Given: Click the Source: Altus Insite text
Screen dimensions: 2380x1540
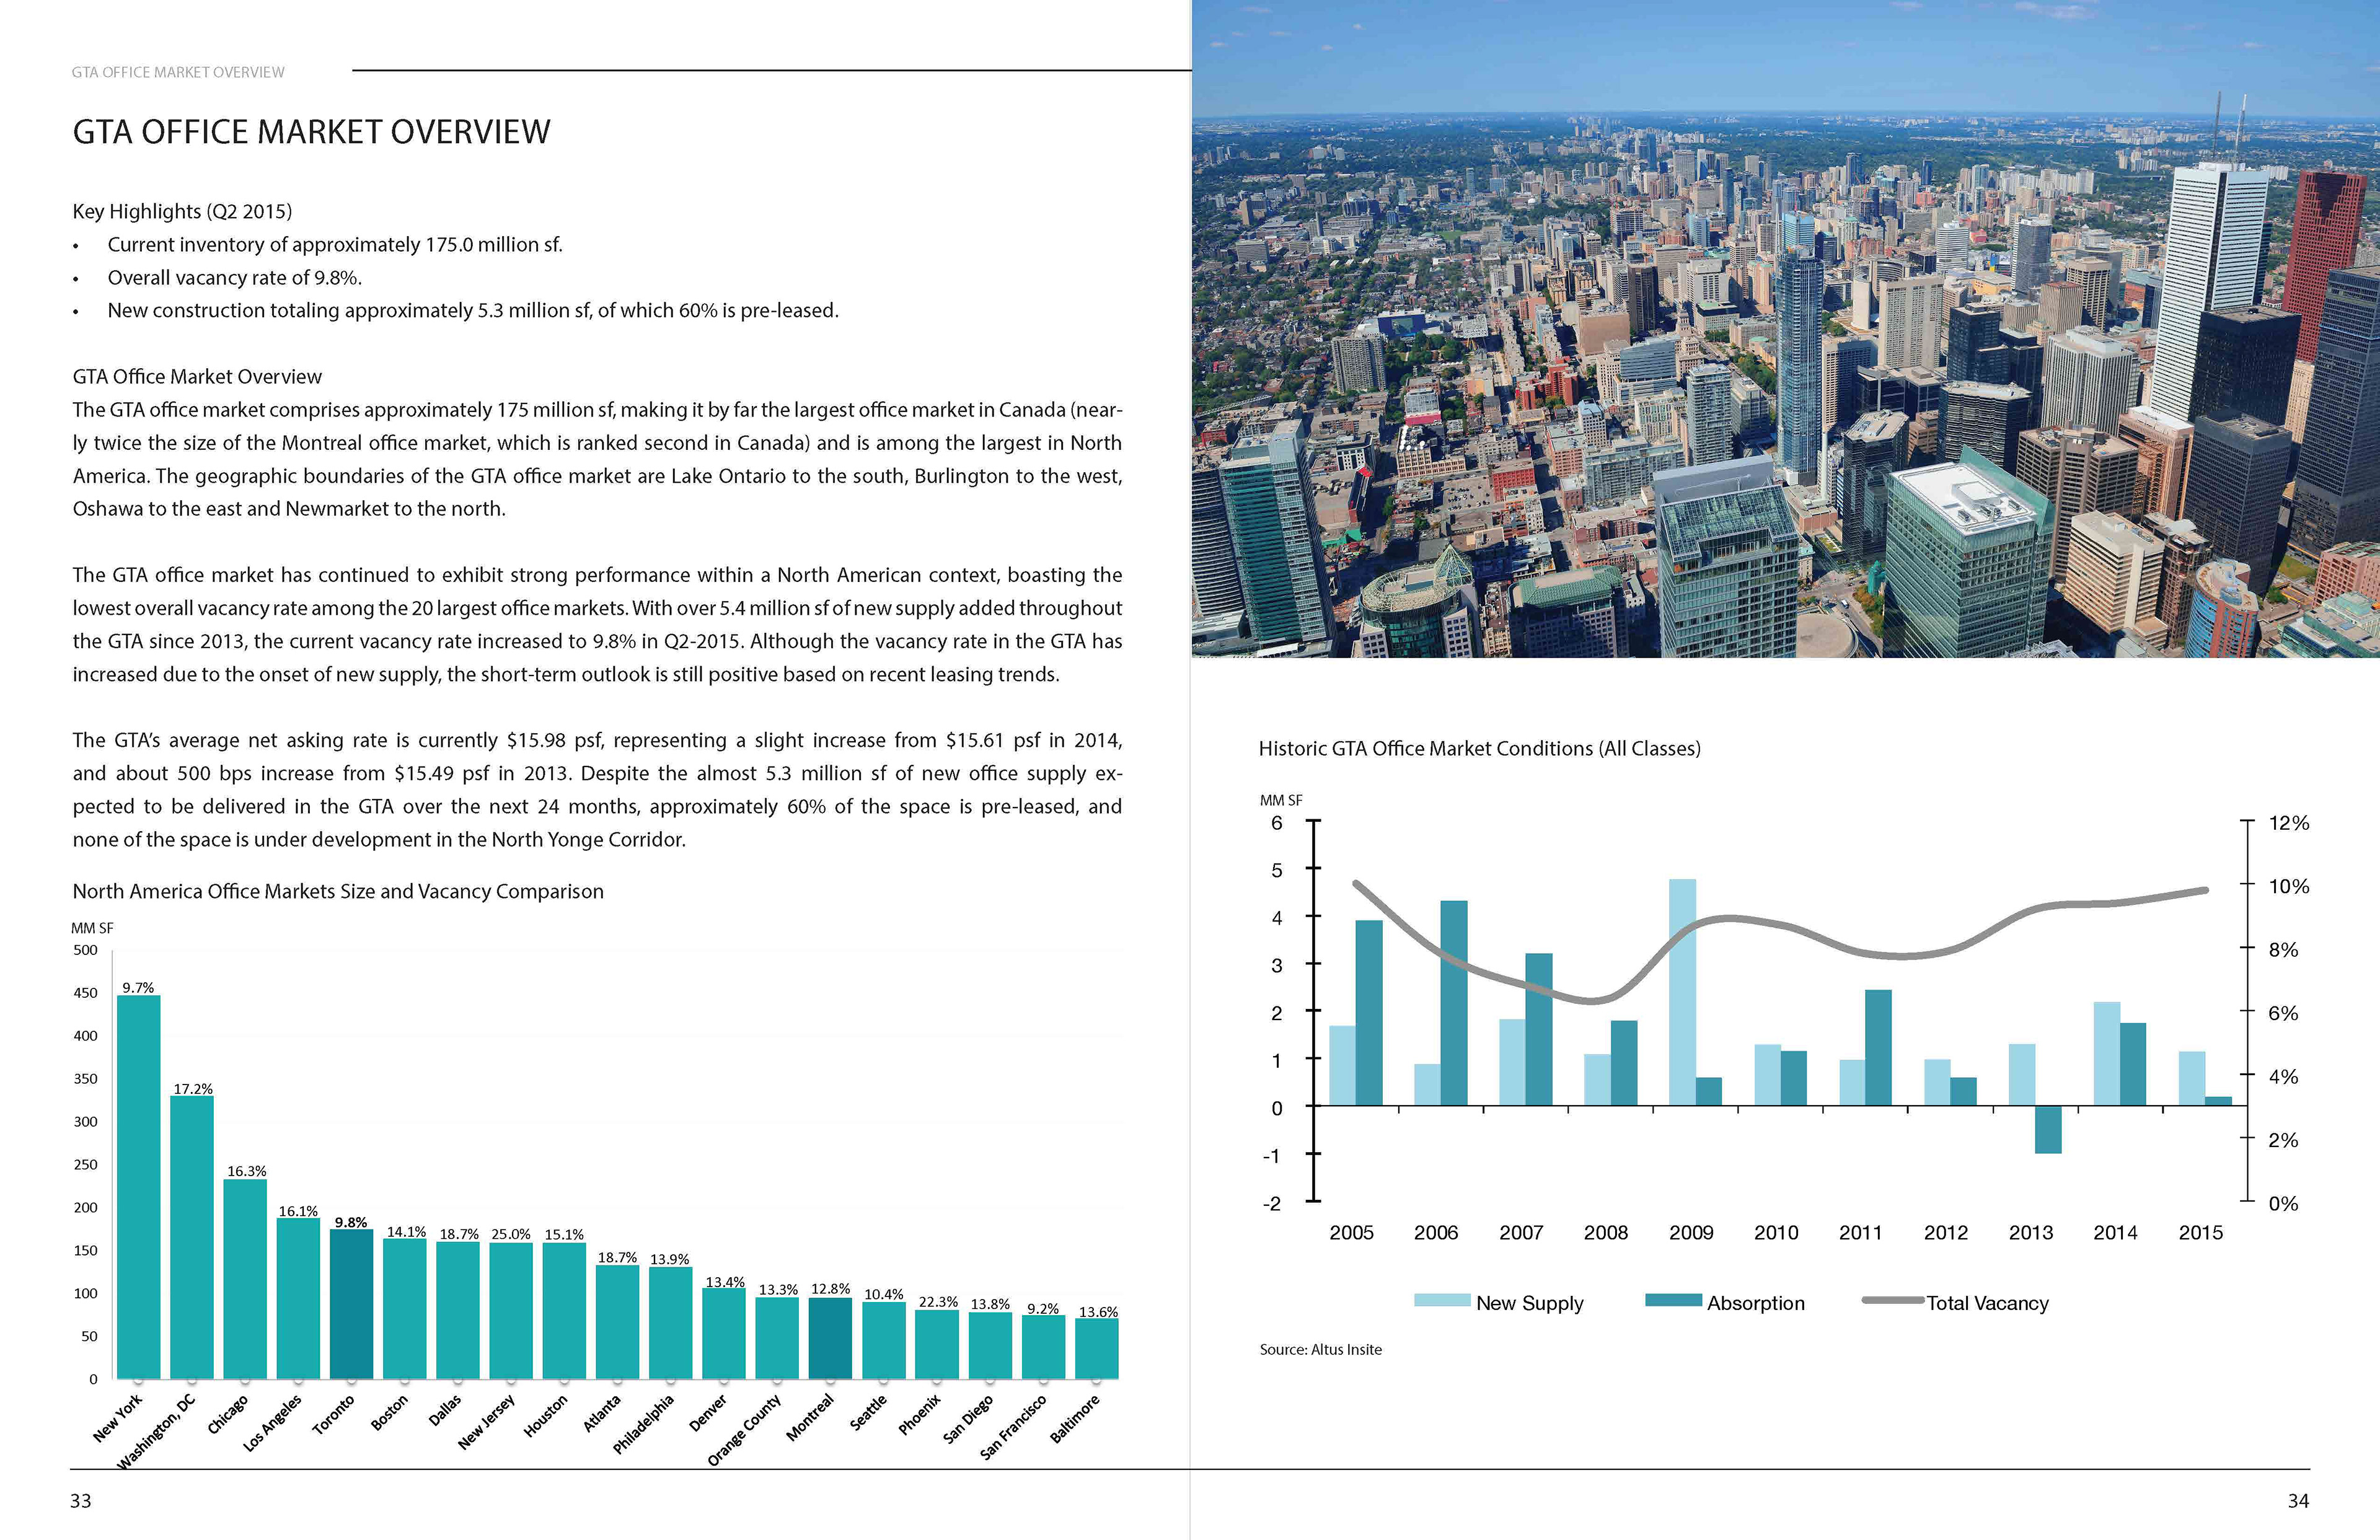Looking at the screenshot, I should click(x=1320, y=1349).
